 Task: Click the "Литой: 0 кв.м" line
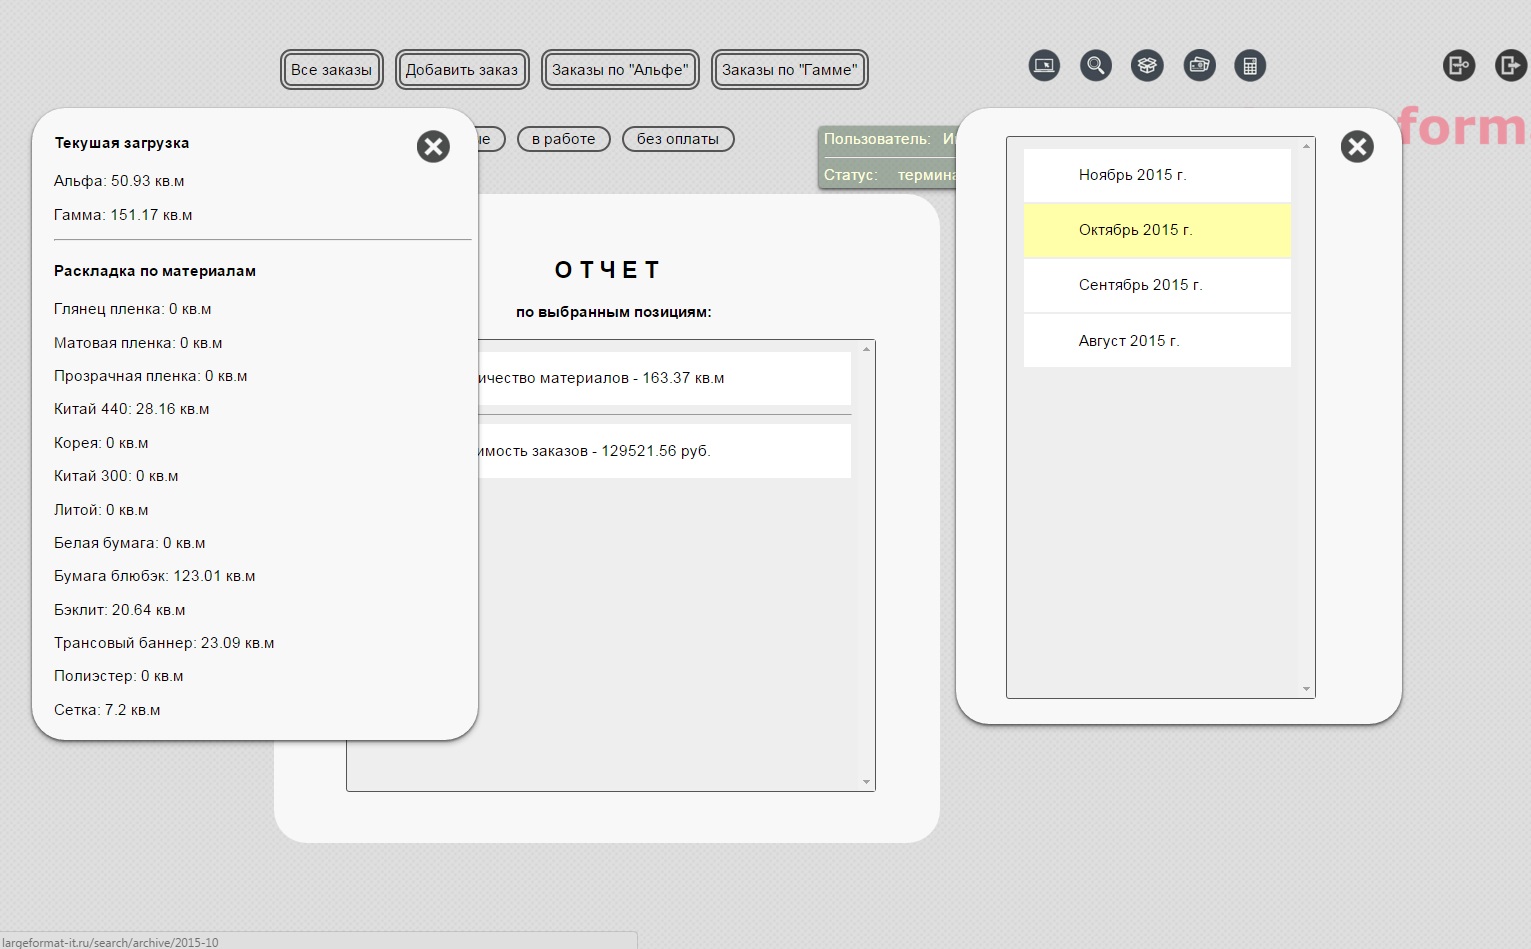click(101, 510)
